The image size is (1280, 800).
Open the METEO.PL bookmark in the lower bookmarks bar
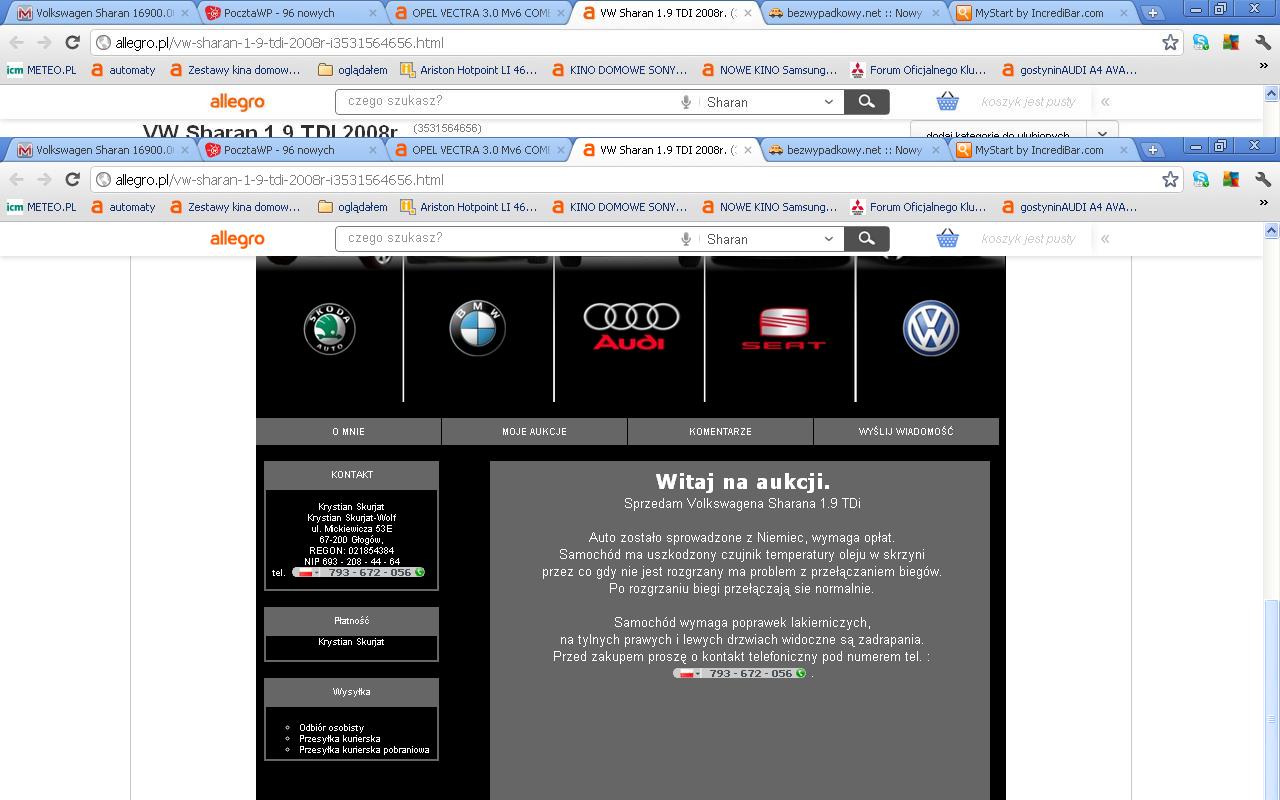(41, 207)
